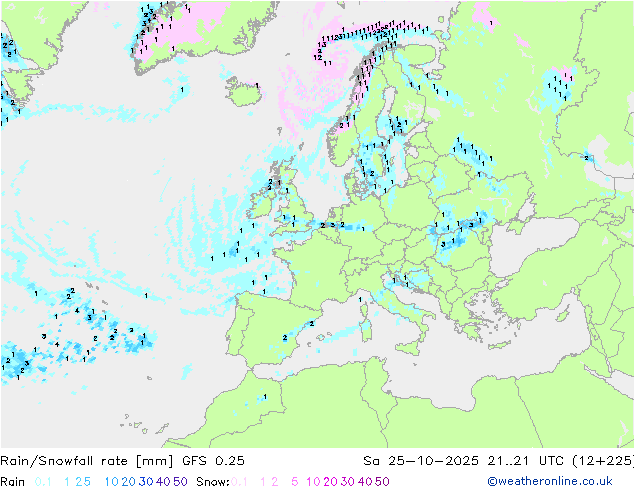Viewport: 634px width, 490px height.
Task: Click the "Rain" legend label
Action: pos(13,482)
